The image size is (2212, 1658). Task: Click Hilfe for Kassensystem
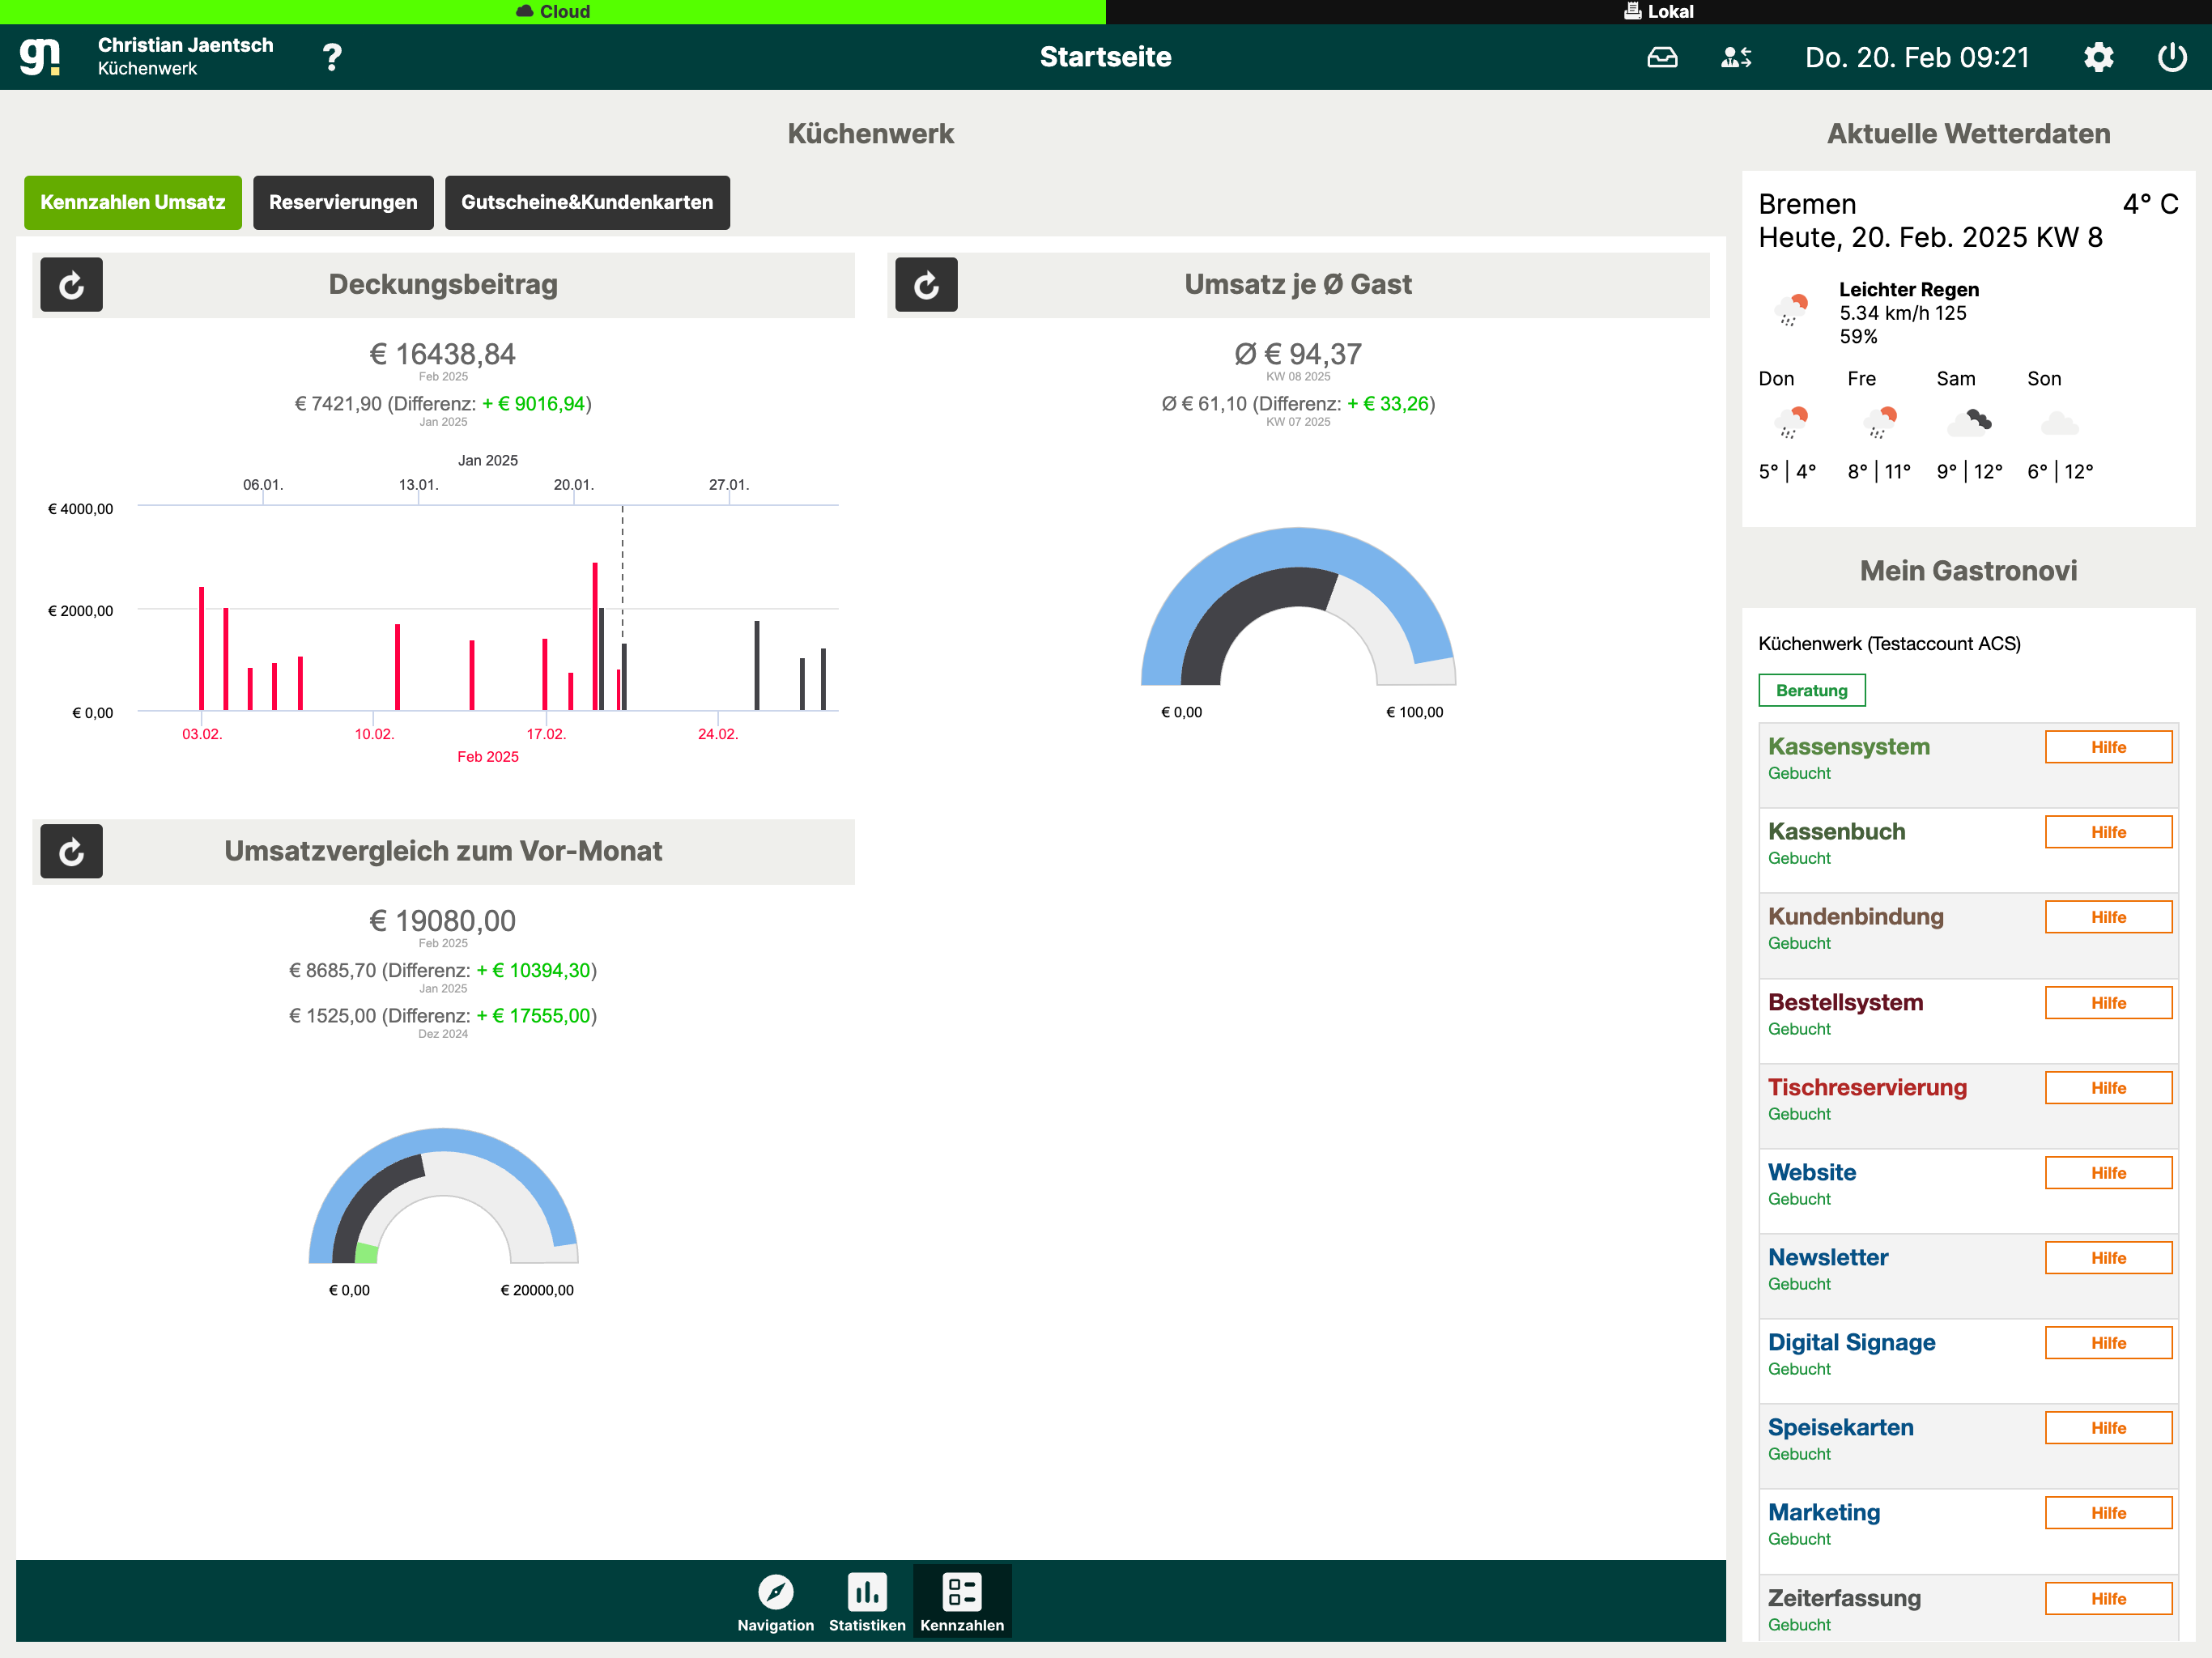click(x=2107, y=747)
